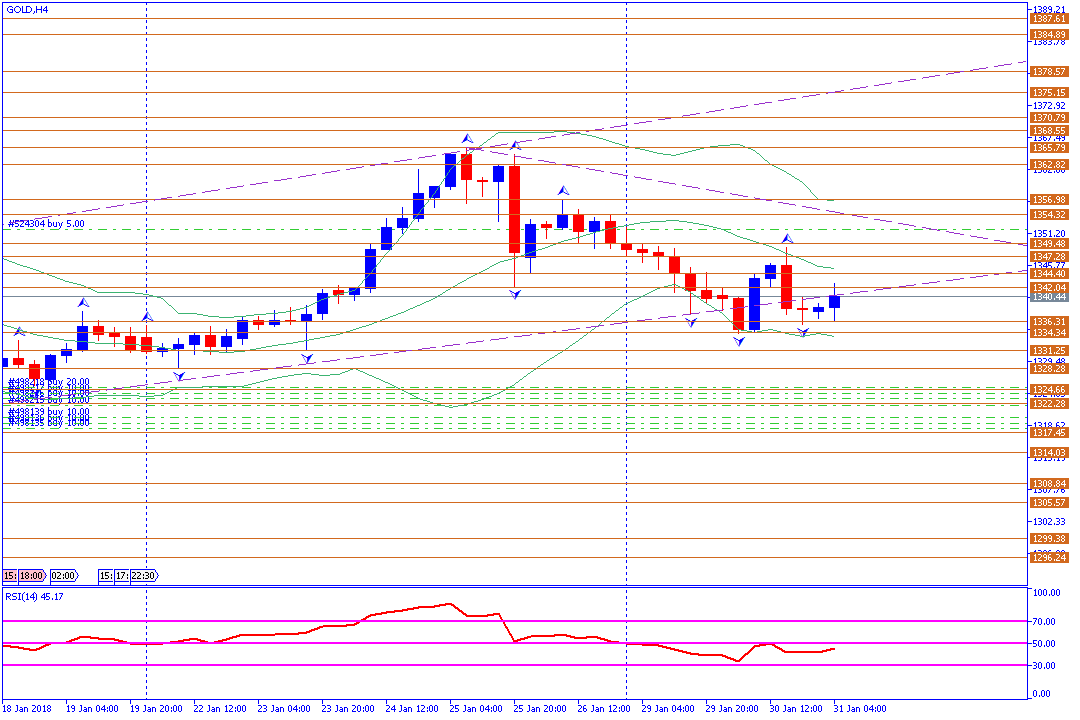
Task: Click the 30 Jan 12:00 time axis label
Action: 796,709
